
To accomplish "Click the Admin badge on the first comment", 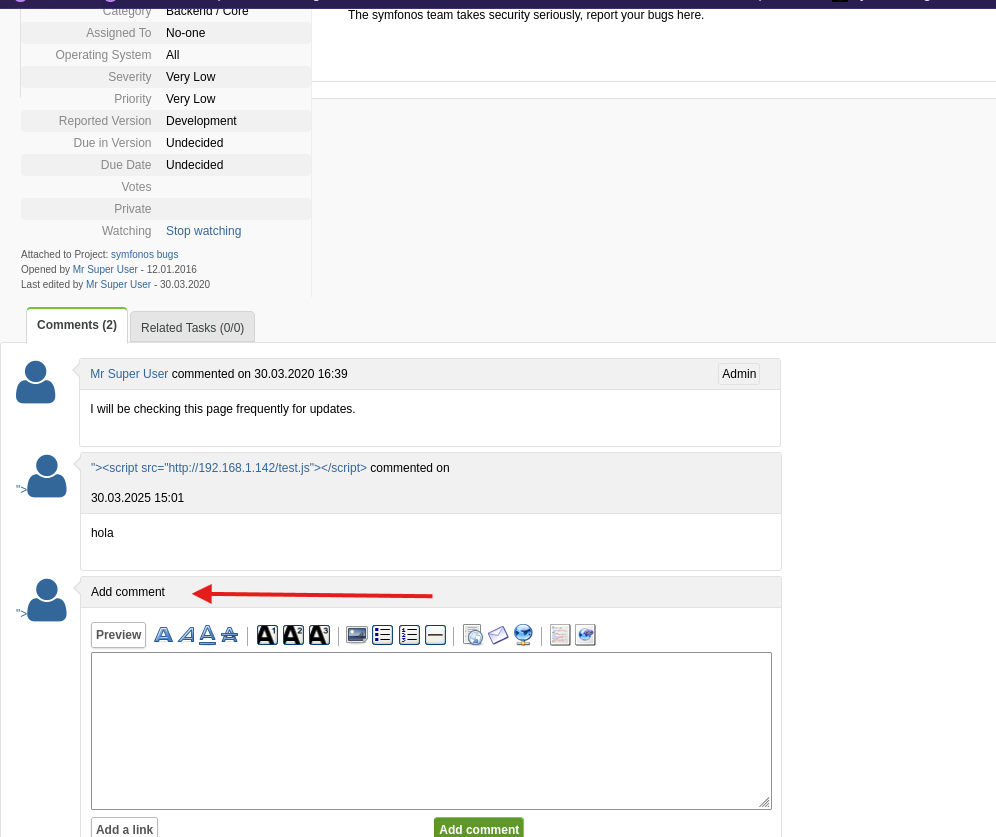I will click(739, 374).
